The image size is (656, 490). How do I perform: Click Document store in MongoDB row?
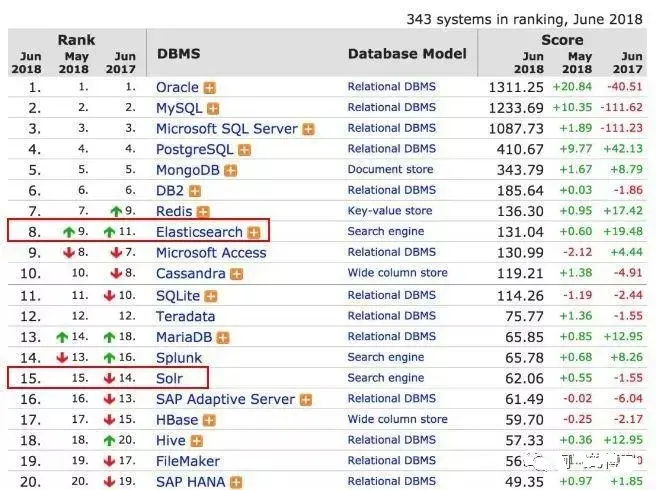click(x=390, y=169)
